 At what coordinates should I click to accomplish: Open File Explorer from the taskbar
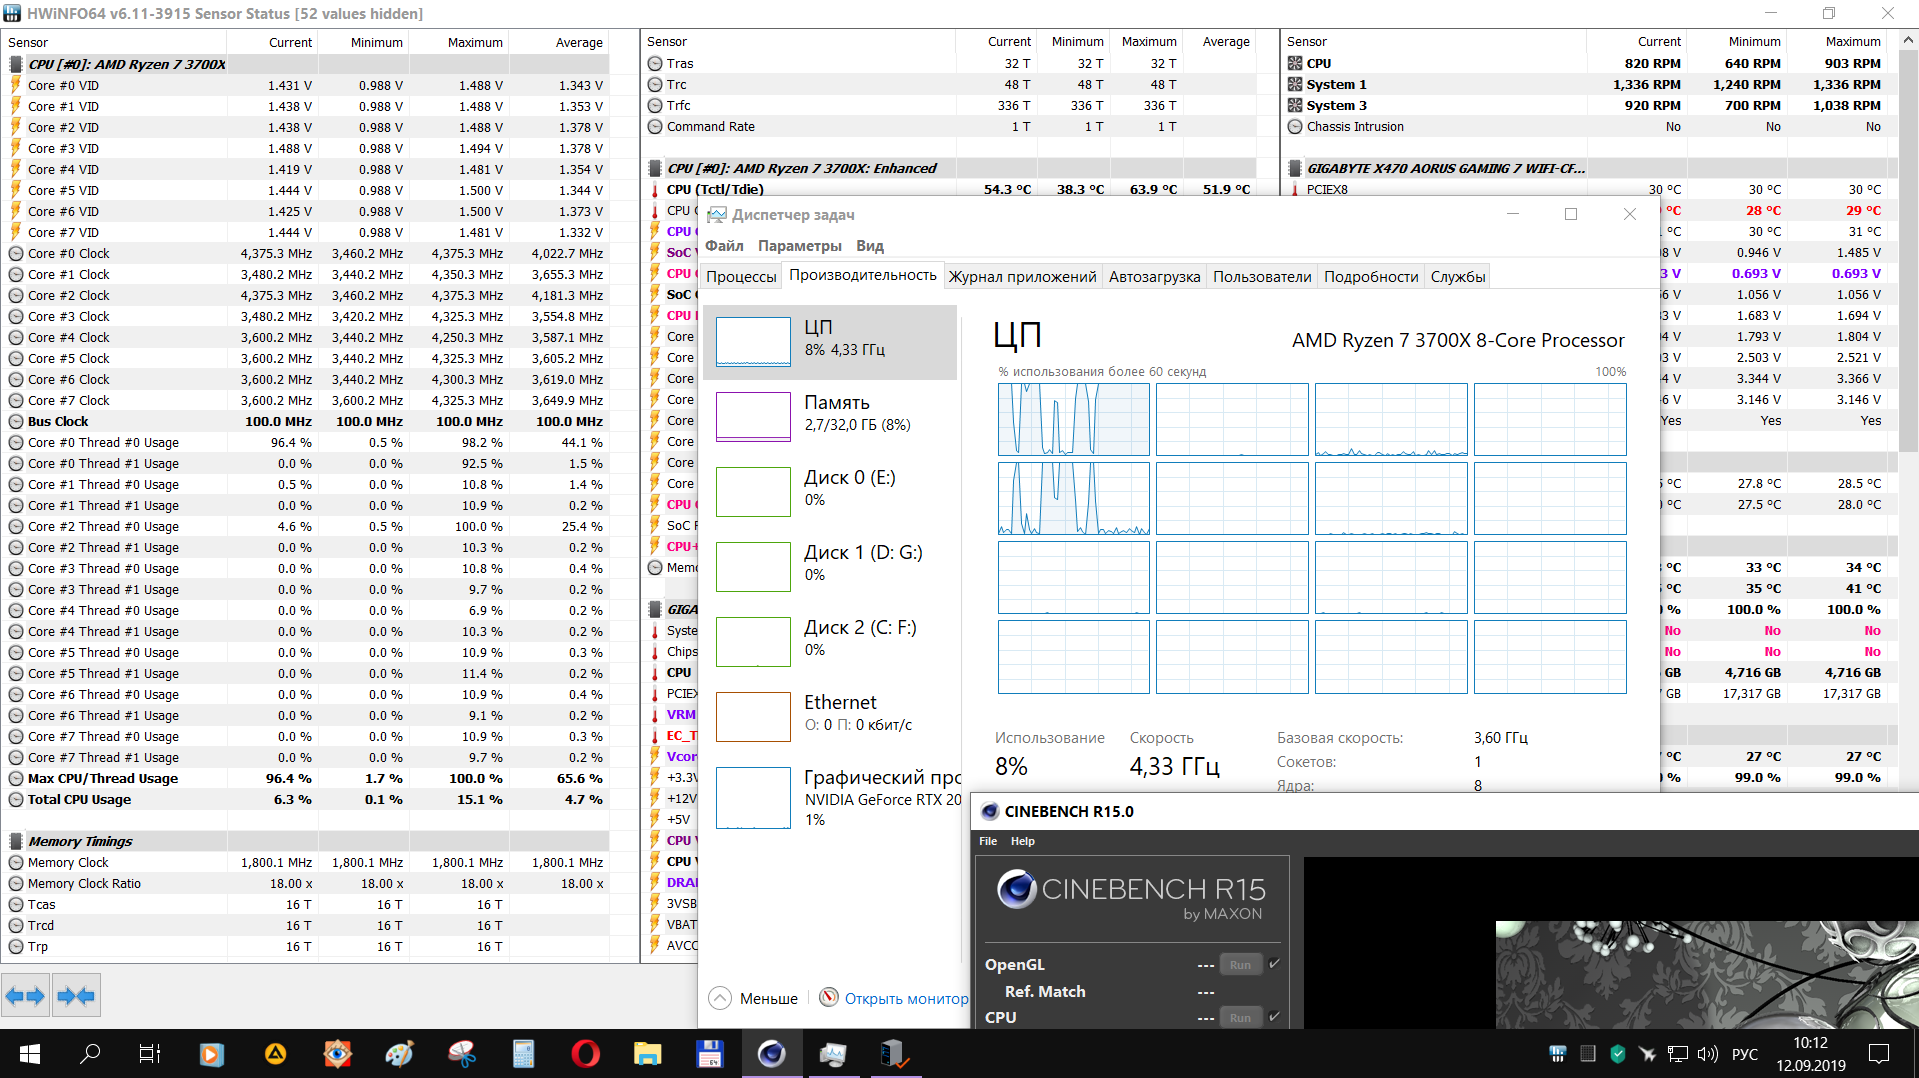[x=647, y=1053]
